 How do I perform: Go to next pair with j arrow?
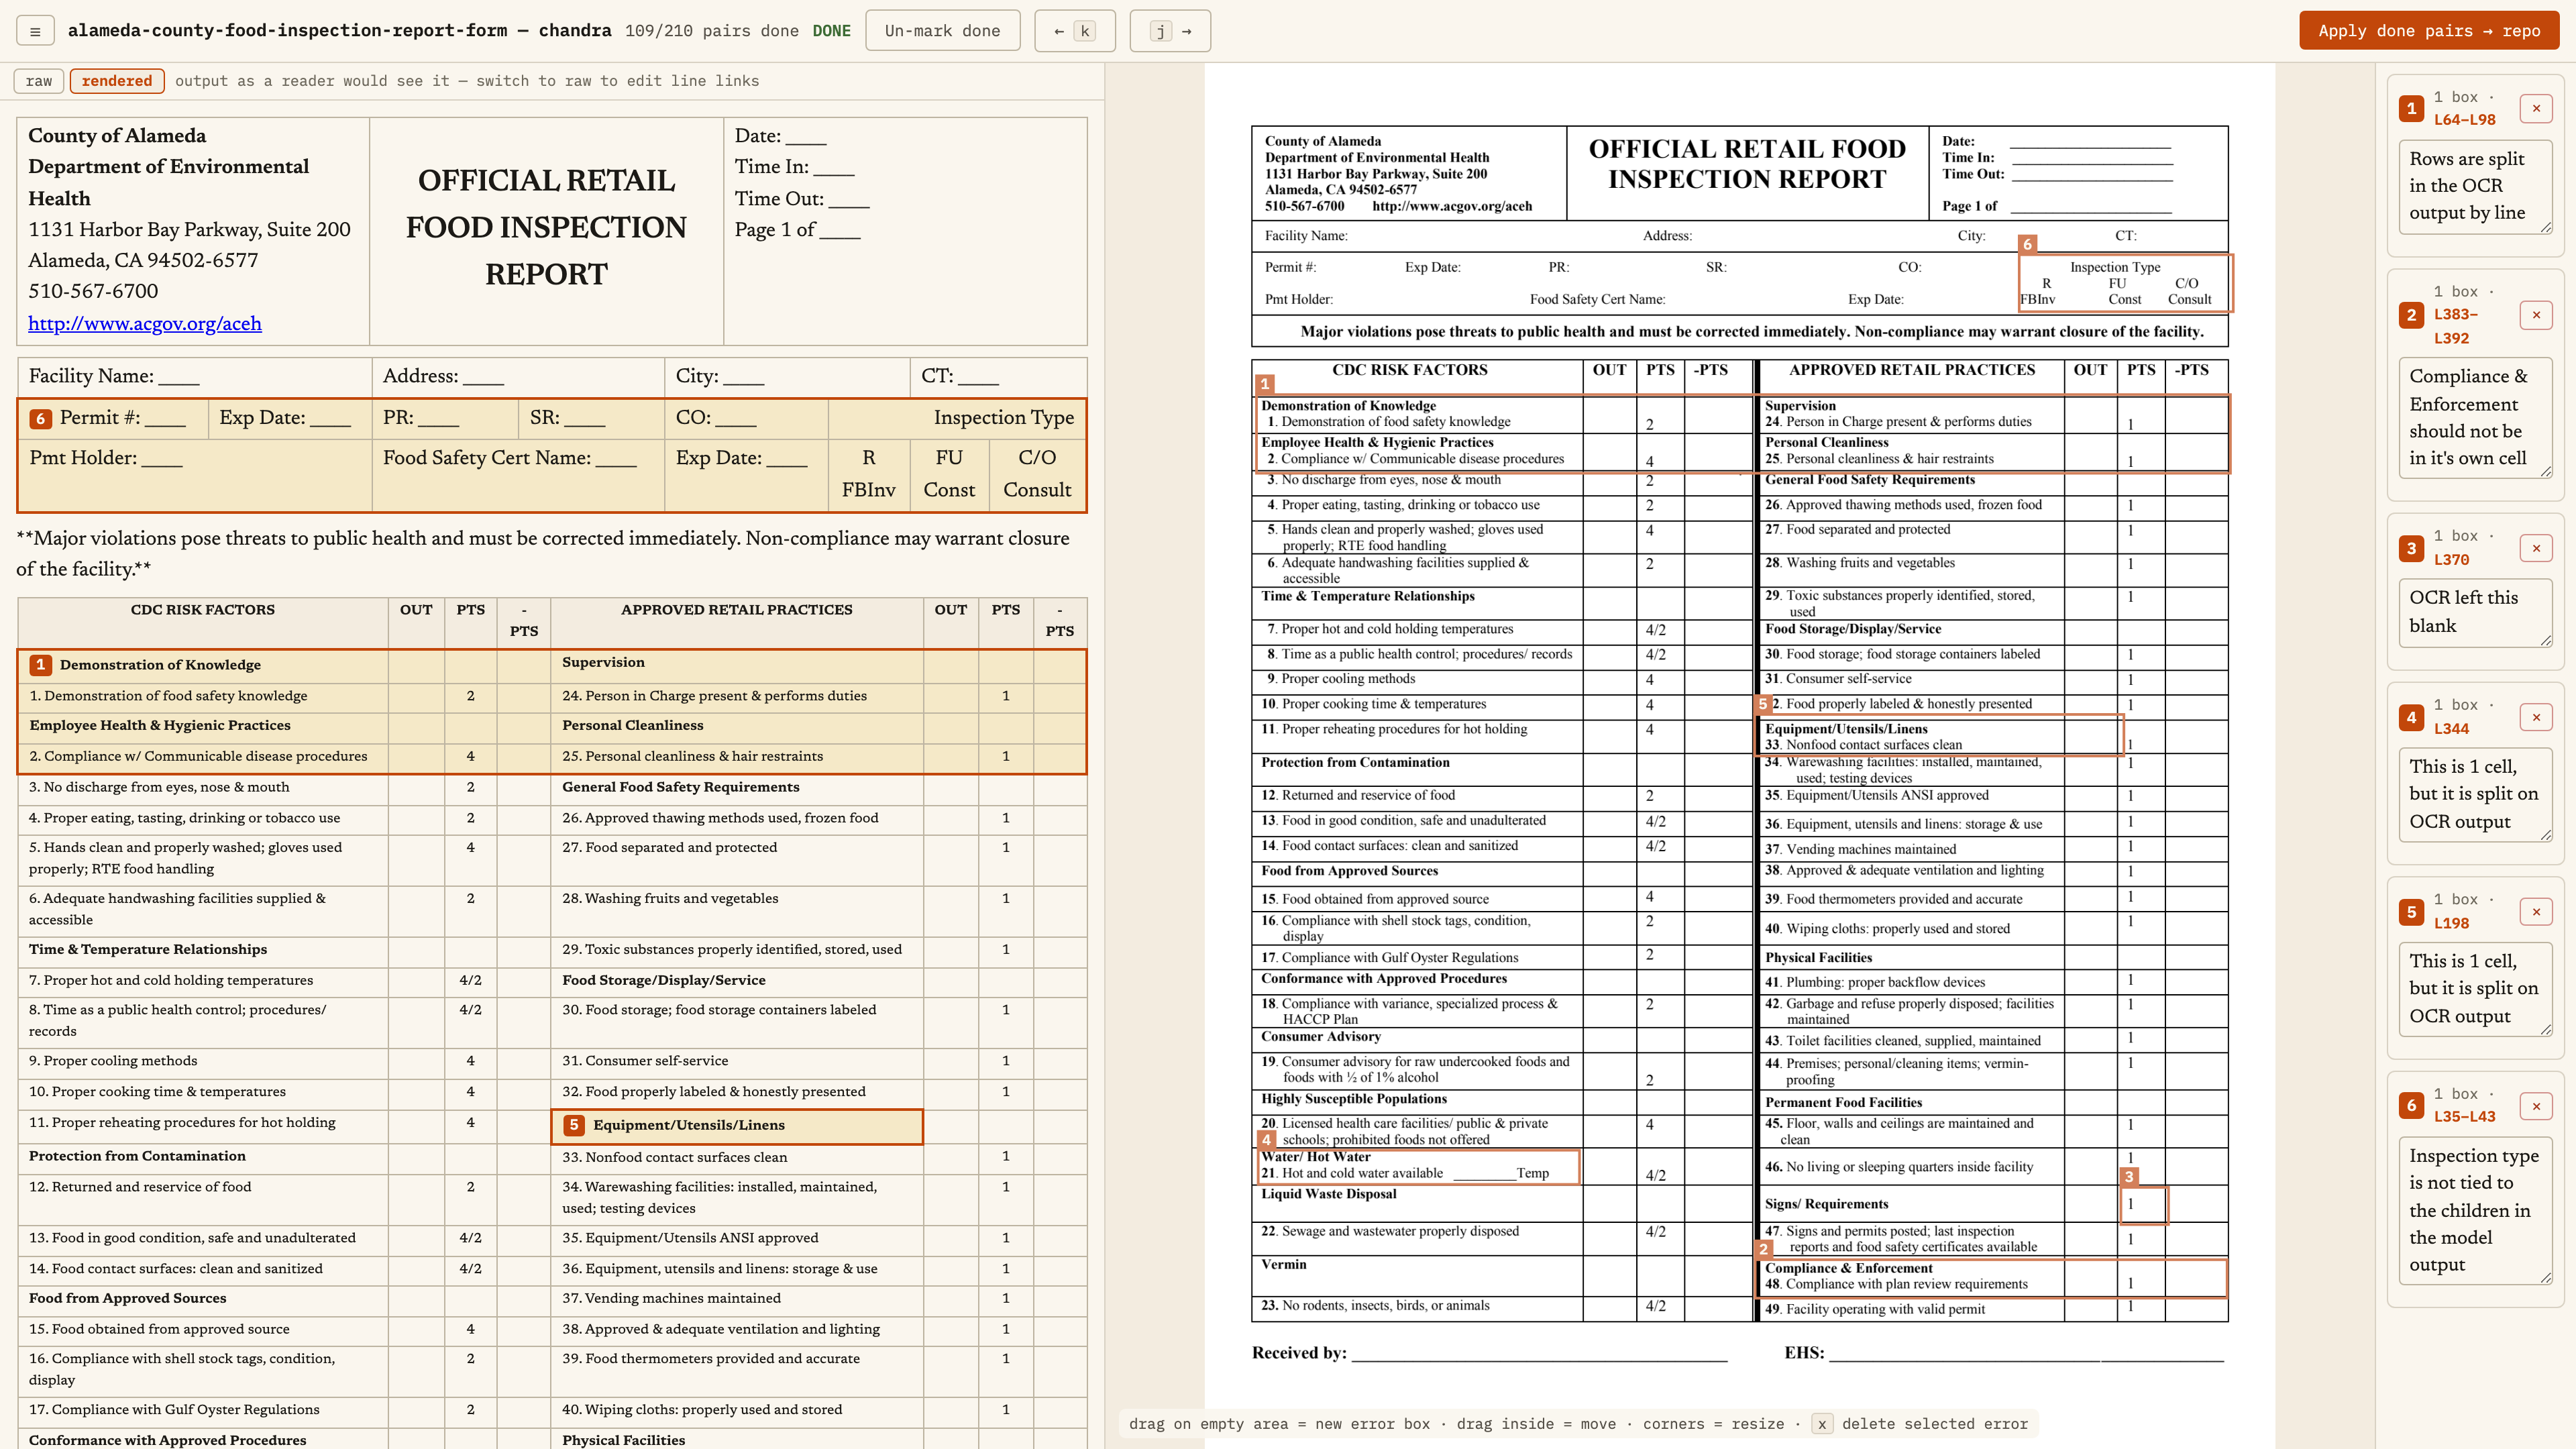coord(1170,31)
